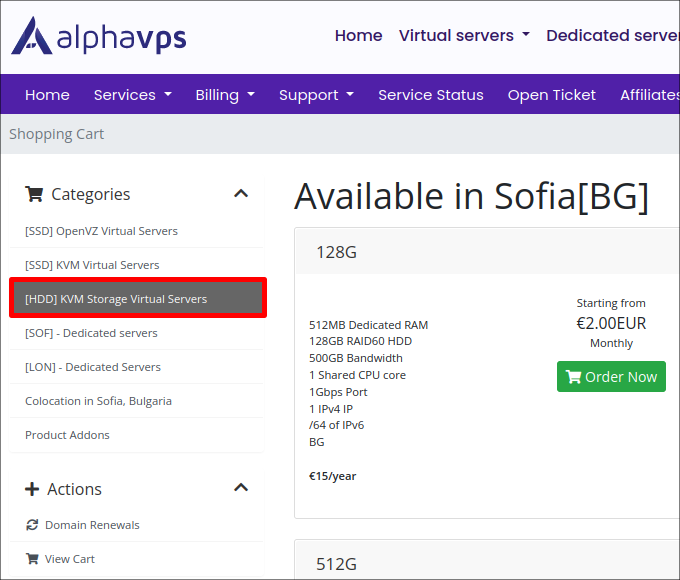The image size is (680, 580).
Task: Click the Shopping Cart breadcrumb text
Action: click(56, 134)
